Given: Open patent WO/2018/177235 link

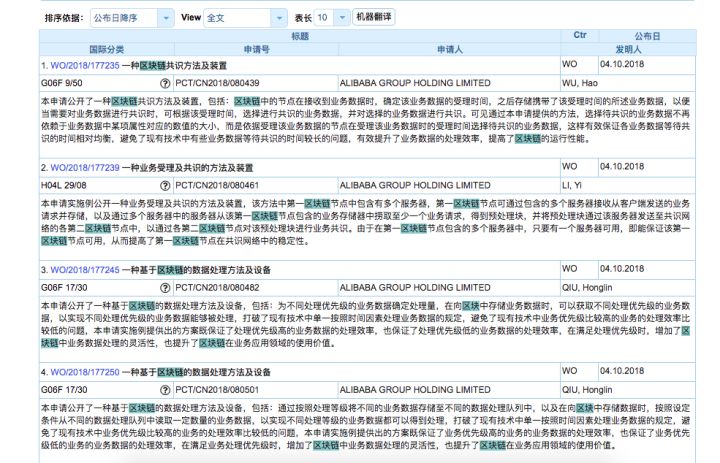Looking at the screenshot, I should (85, 66).
